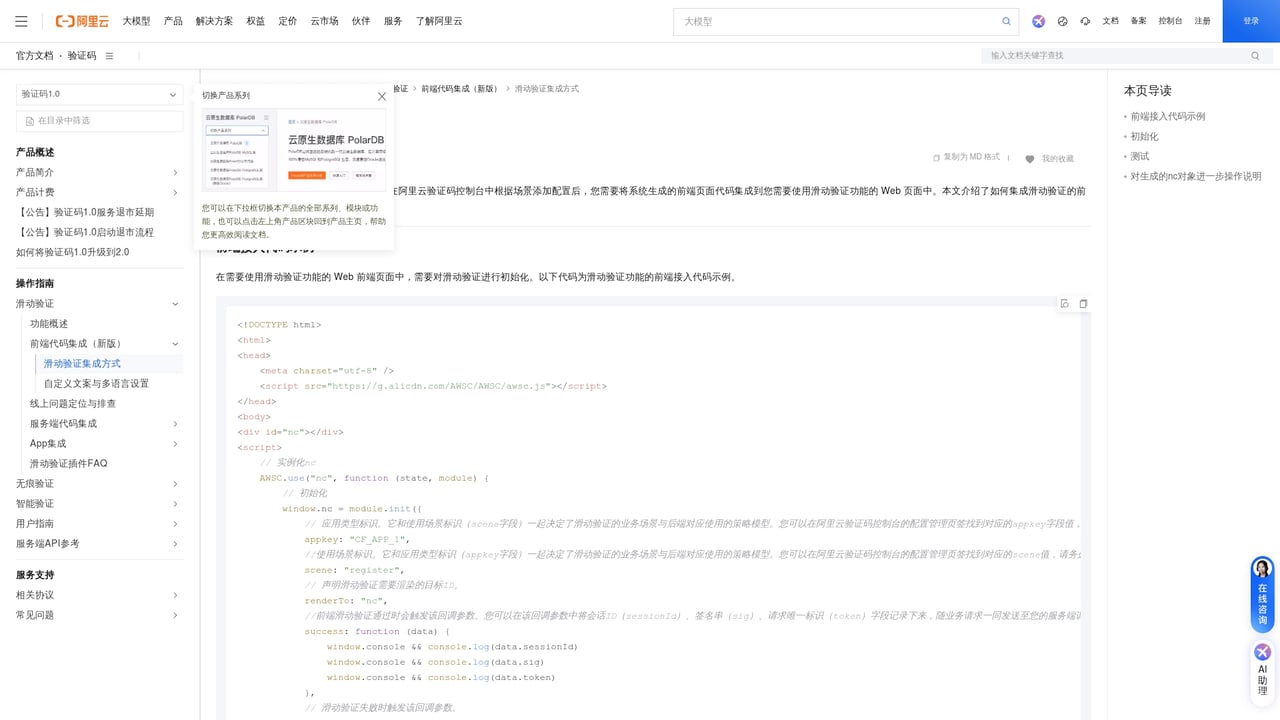Screen dimensions: 1280x720
Task: Open the 解决方案 menu
Action: [x=213, y=21]
